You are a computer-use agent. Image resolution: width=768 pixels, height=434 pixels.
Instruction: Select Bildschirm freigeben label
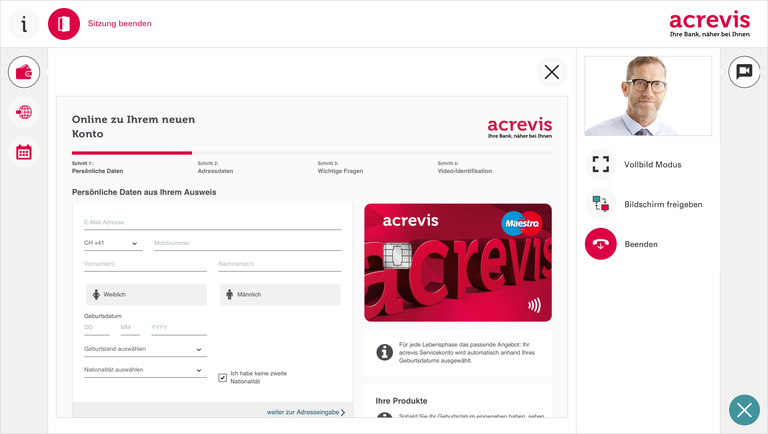pyautogui.click(x=663, y=204)
